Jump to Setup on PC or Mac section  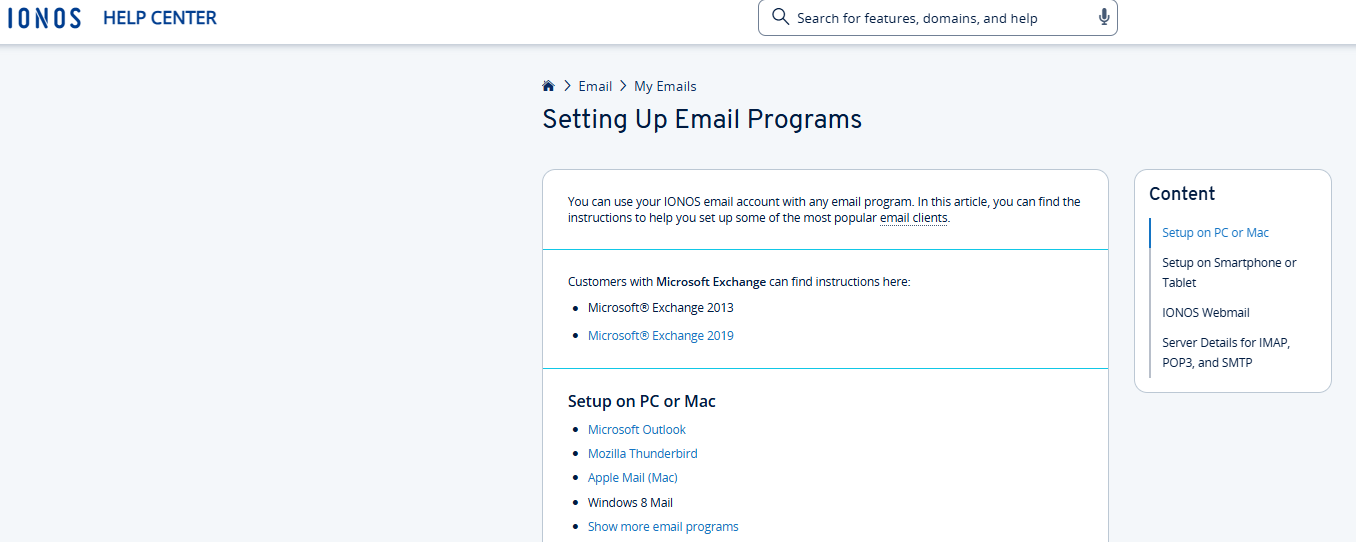1215,233
